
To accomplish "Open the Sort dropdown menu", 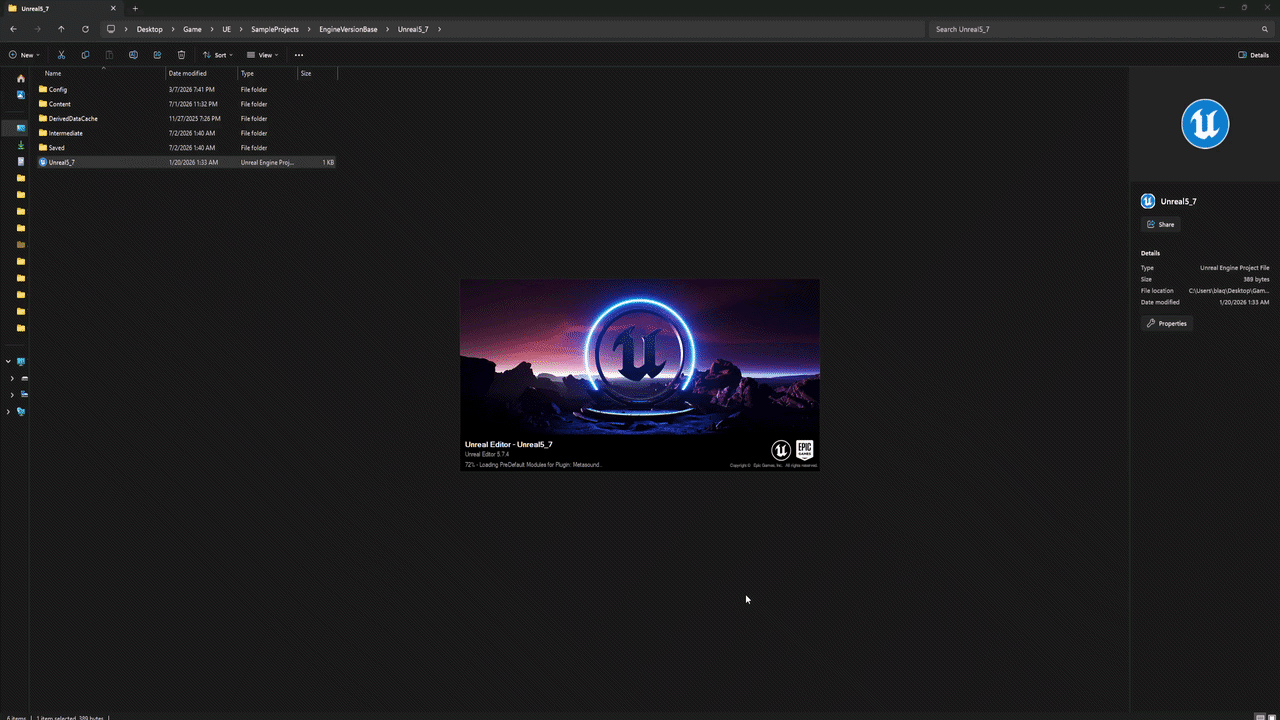I will coord(217,55).
